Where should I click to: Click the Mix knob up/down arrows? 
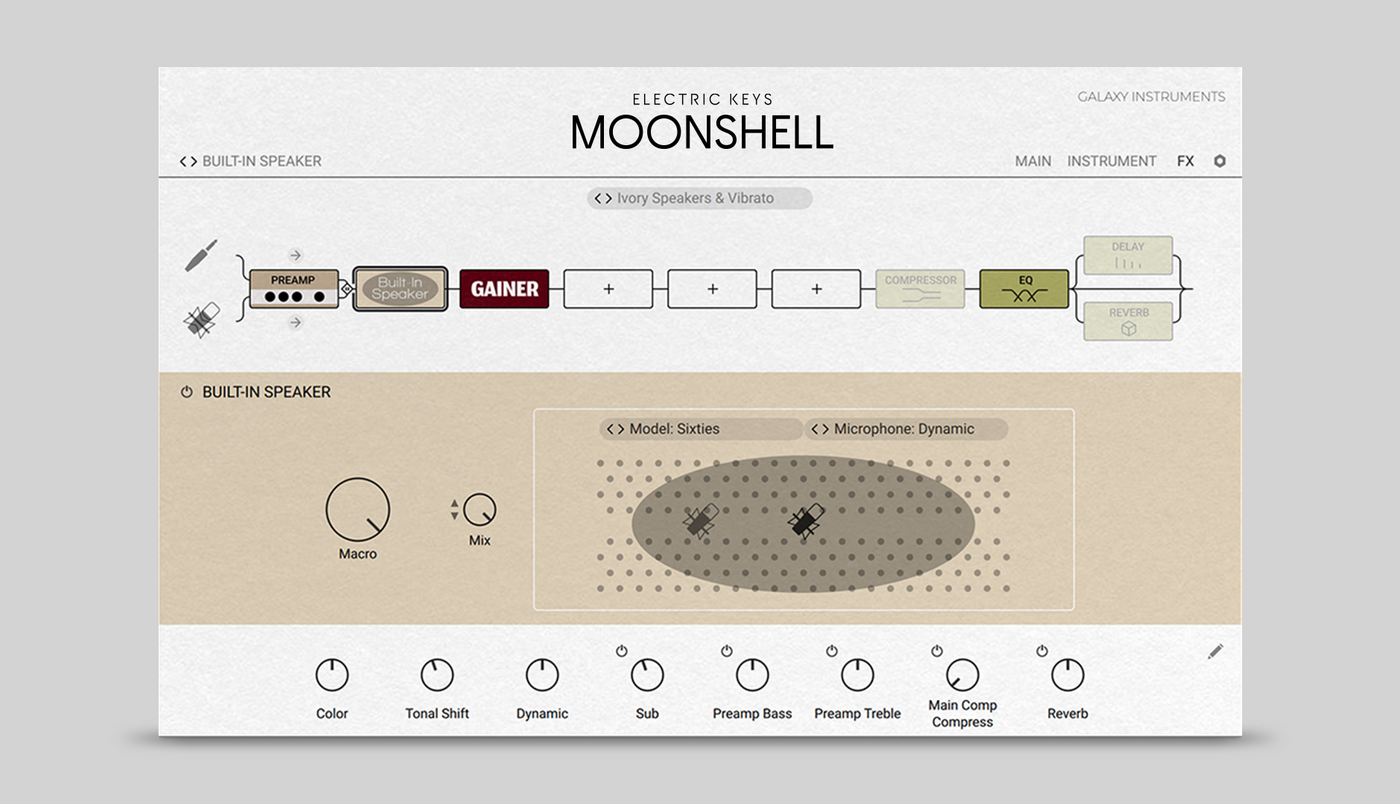(x=454, y=510)
